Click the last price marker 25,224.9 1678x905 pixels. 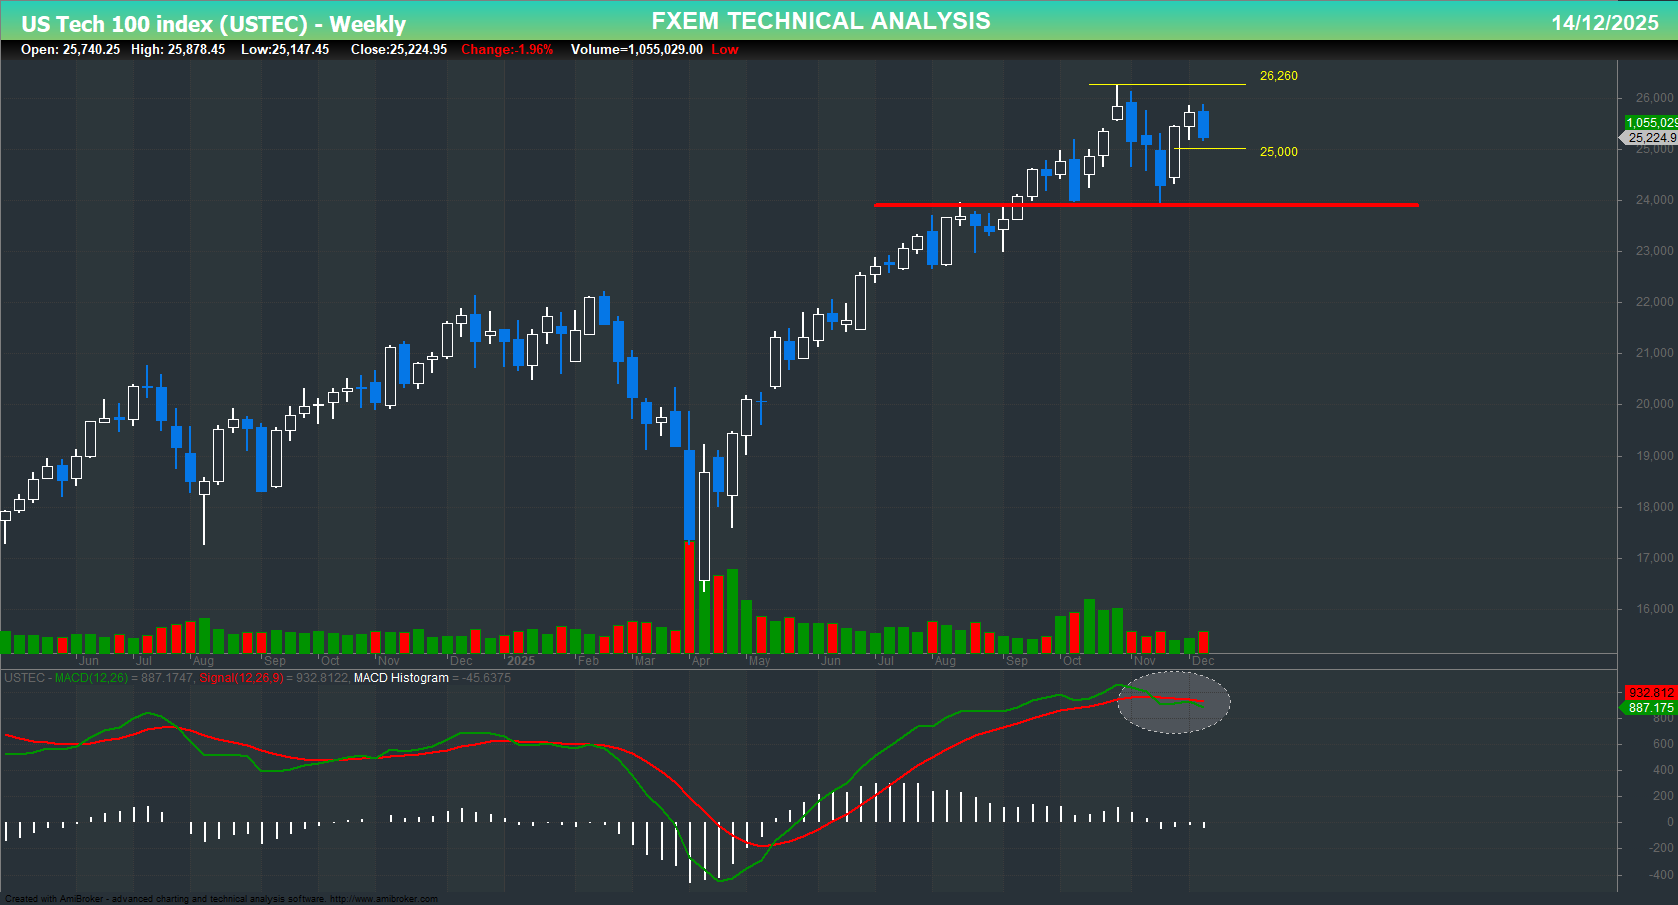1648,139
